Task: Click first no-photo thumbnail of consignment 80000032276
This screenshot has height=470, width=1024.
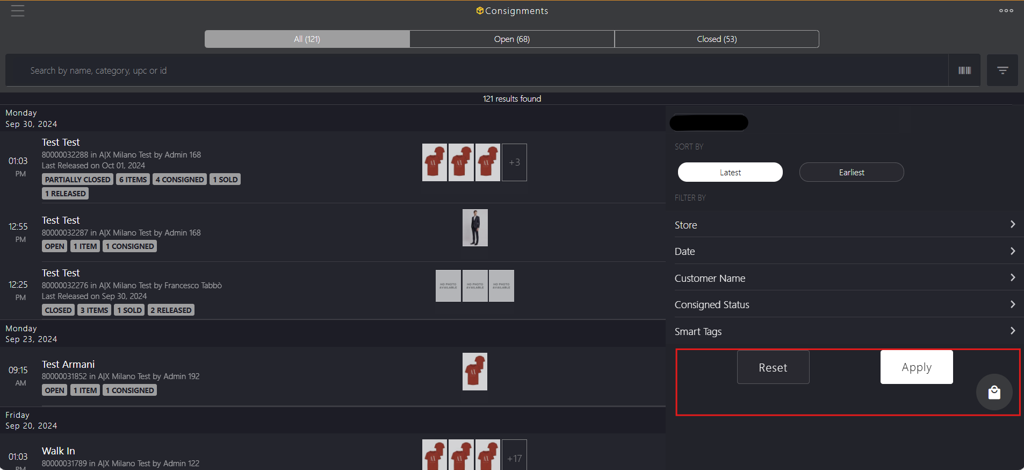Action: pyautogui.click(x=448, y=286)
